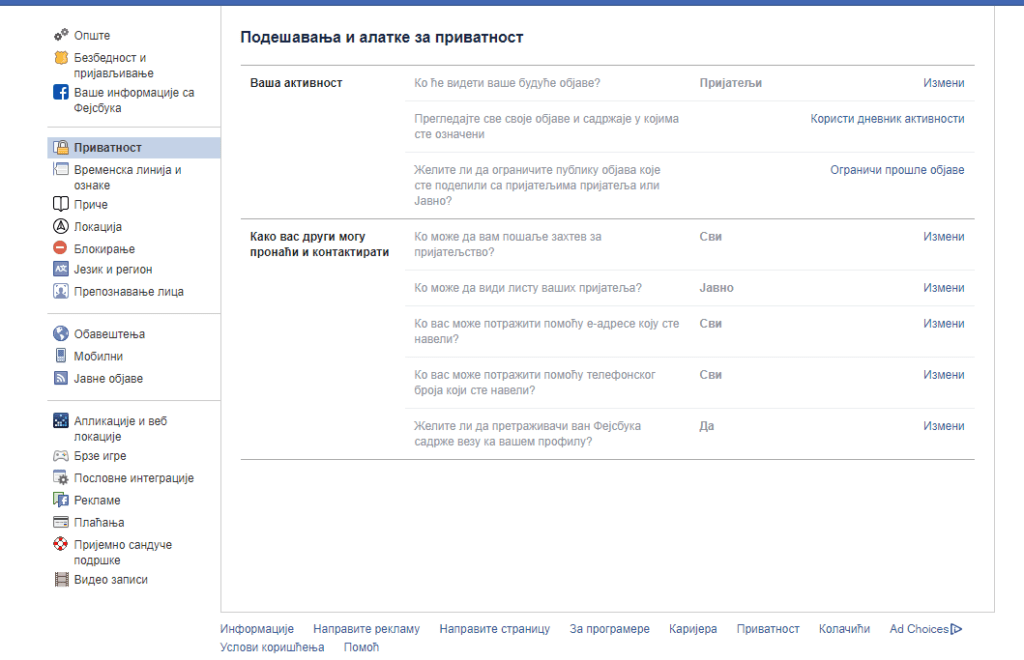The width and height of the screenshot is (1024, 660).
Task: Click Ограничи прошле објаве
Action: tap(898, 170)
